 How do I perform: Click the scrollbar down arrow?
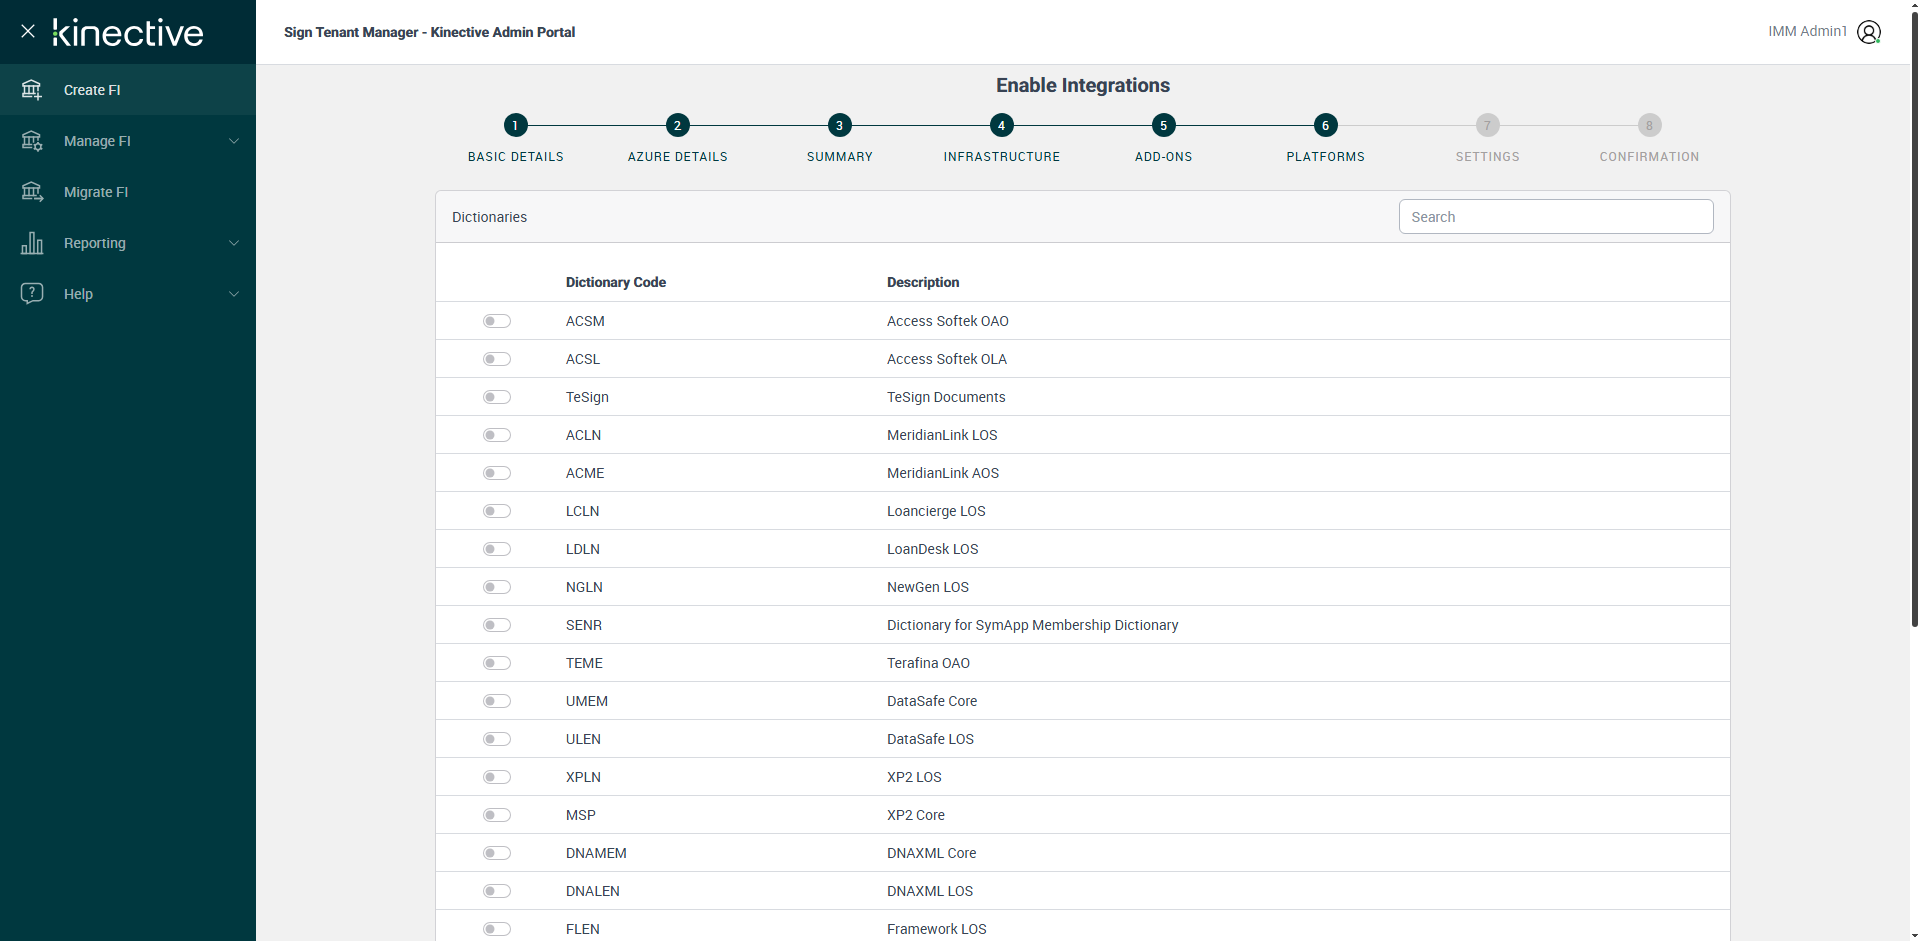click(x=1914, y=934)
